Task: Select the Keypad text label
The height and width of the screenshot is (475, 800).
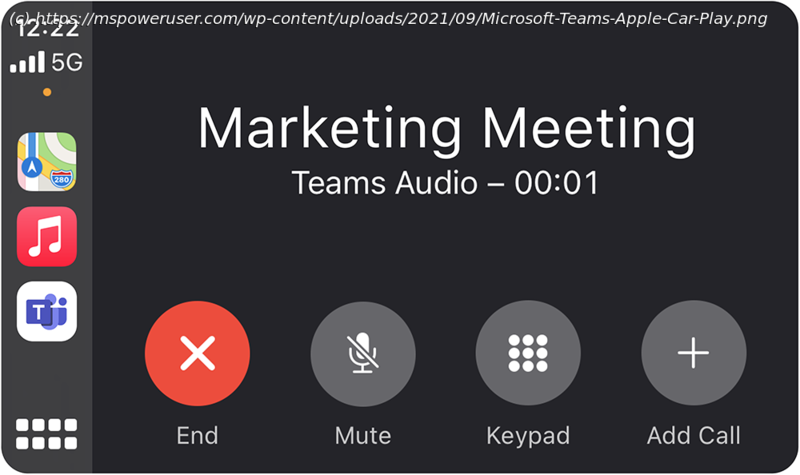Action: pyautogui.click(x=528, y=437)
